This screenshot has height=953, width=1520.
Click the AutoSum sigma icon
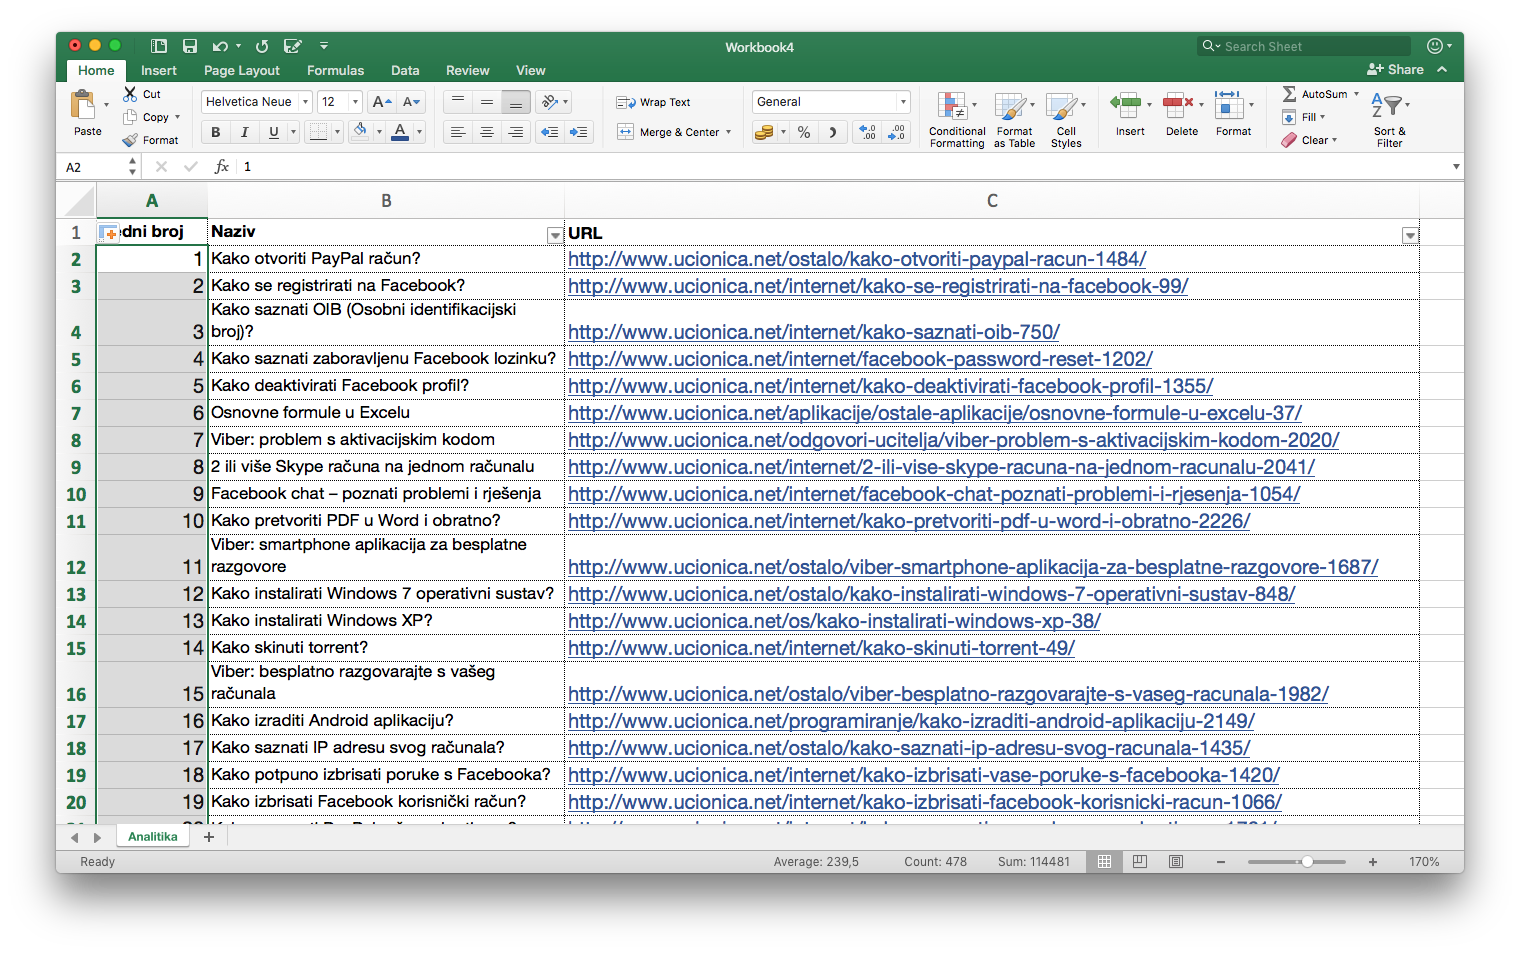1290,94
